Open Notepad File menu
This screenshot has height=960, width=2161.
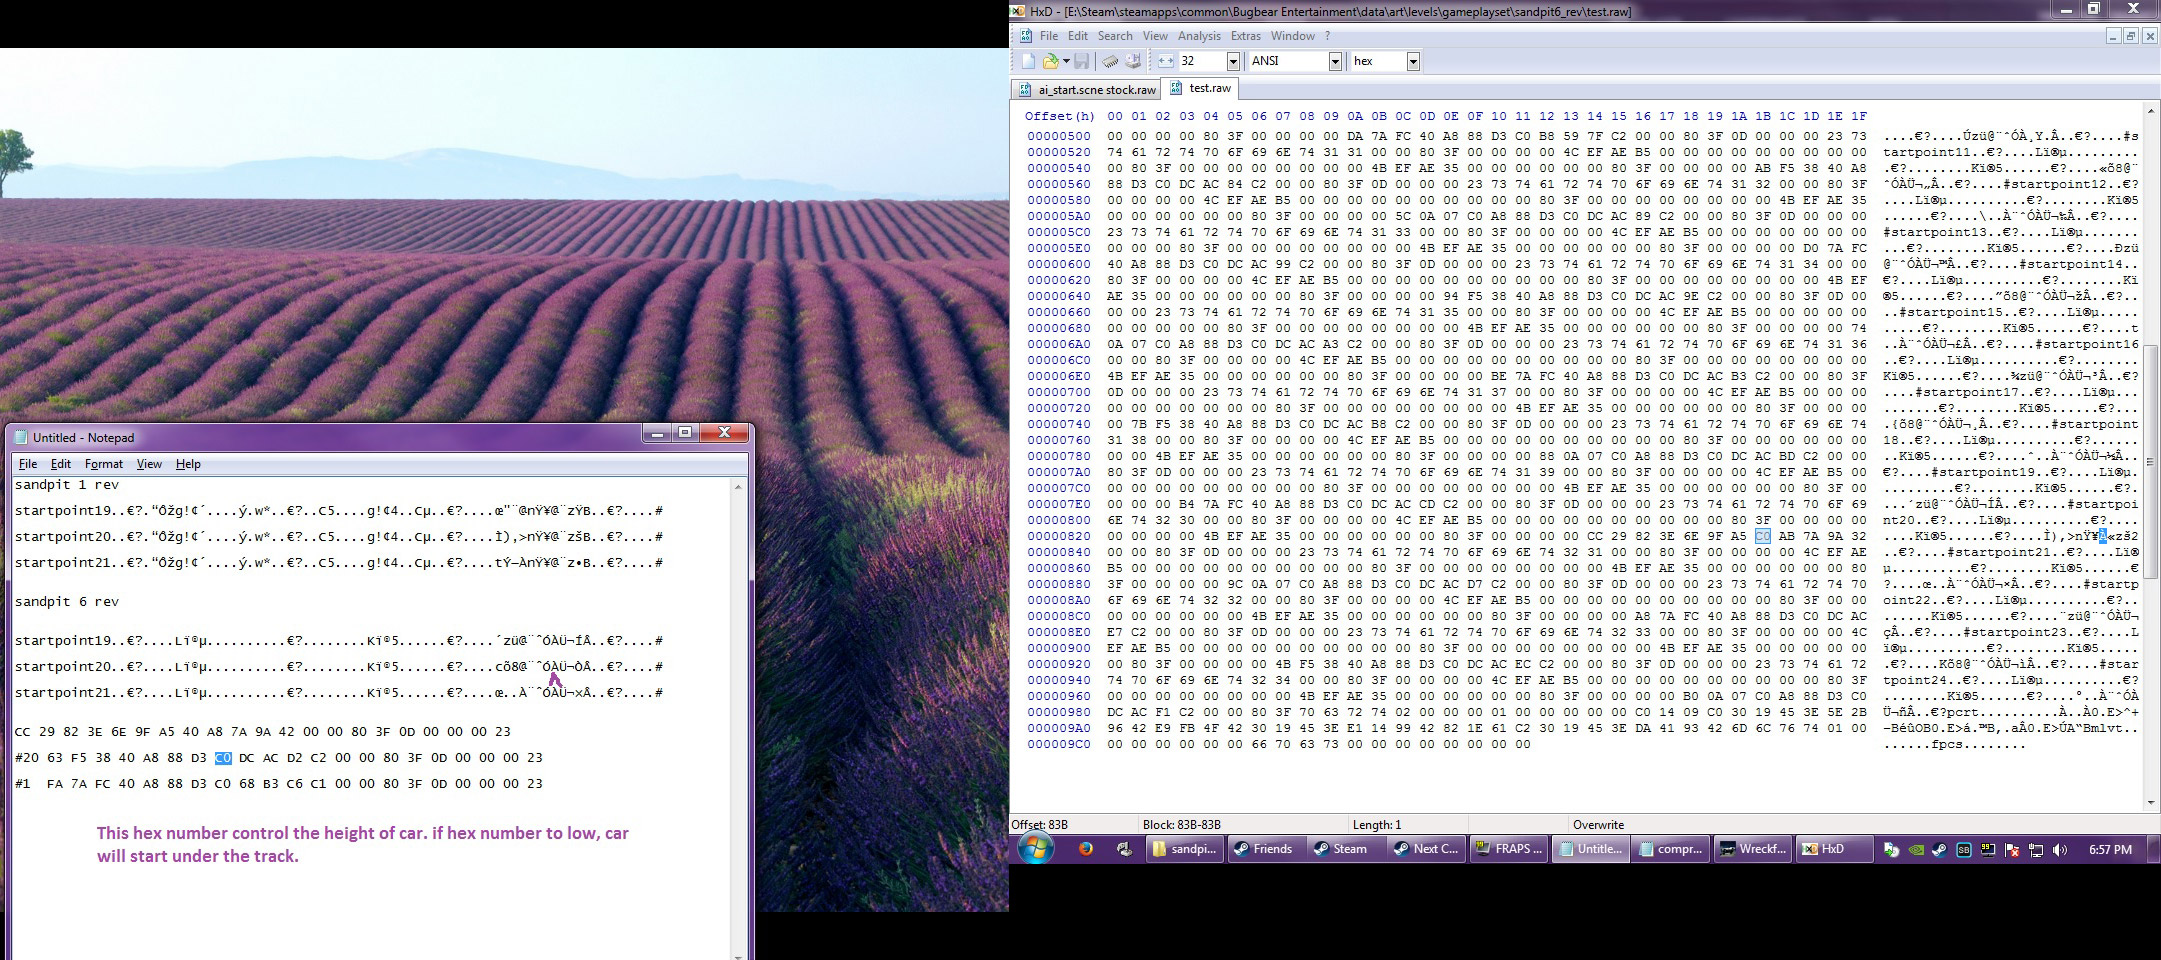tap(28, 464)
